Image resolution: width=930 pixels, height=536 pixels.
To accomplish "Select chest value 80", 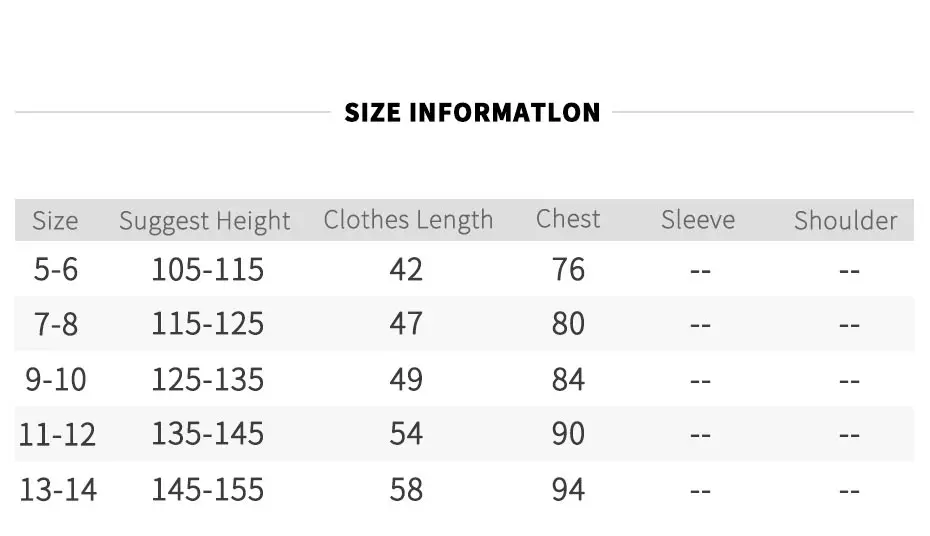I will (x=568, y=324).
